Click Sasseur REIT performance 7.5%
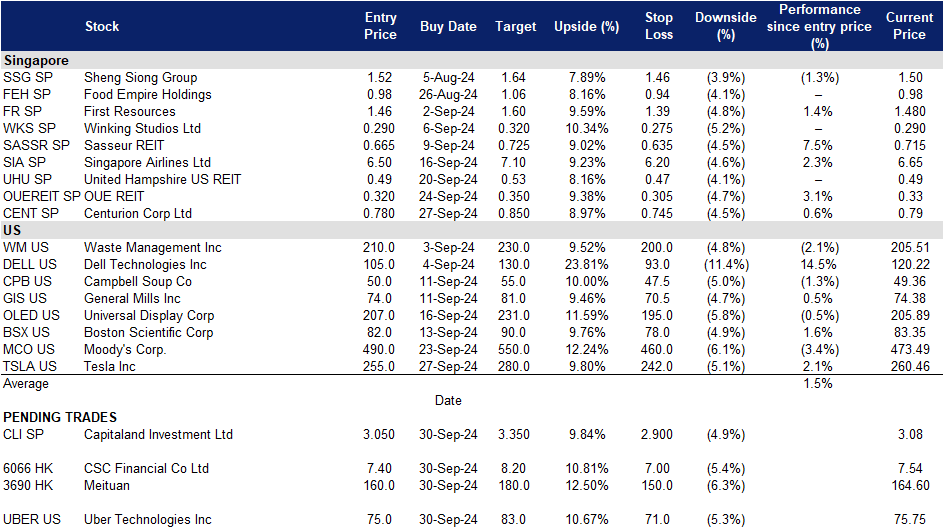 pos(818,146)
